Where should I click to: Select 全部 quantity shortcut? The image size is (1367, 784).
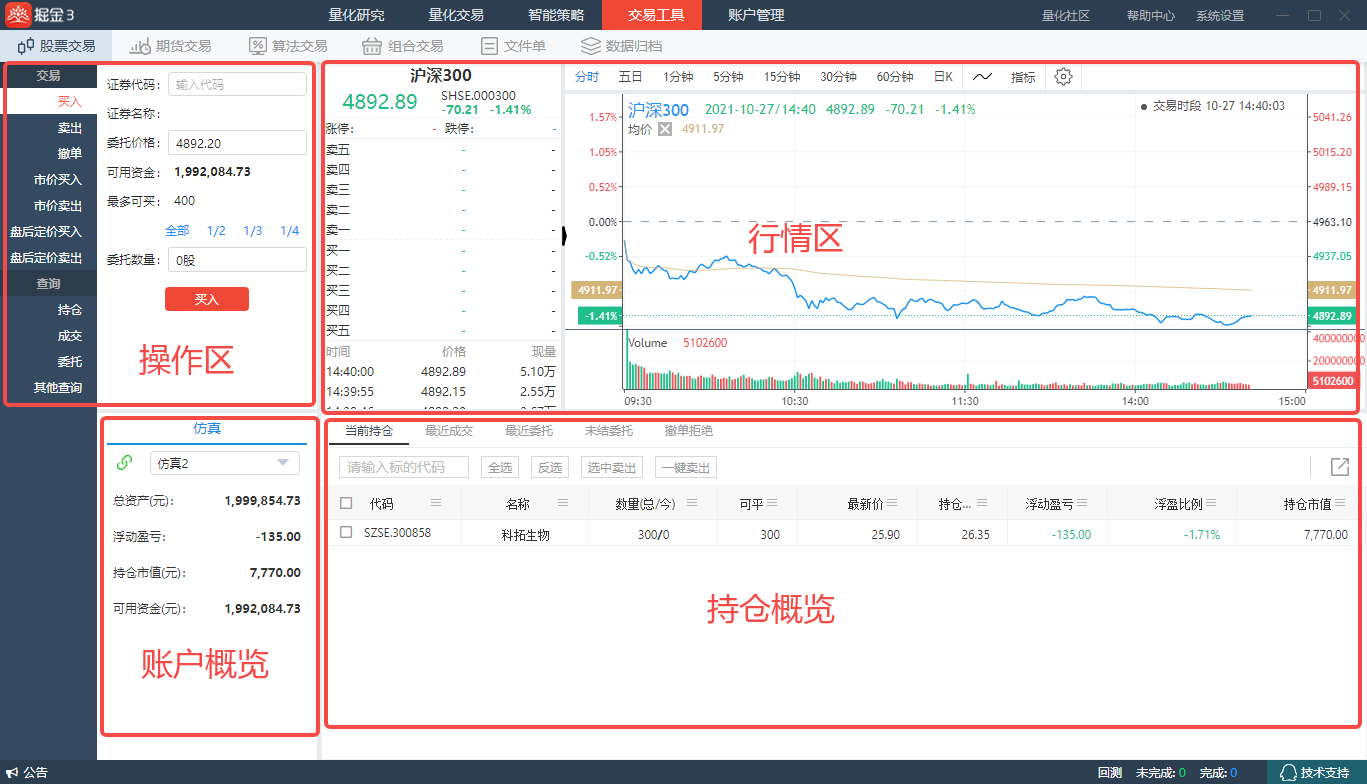coord(177,231)
